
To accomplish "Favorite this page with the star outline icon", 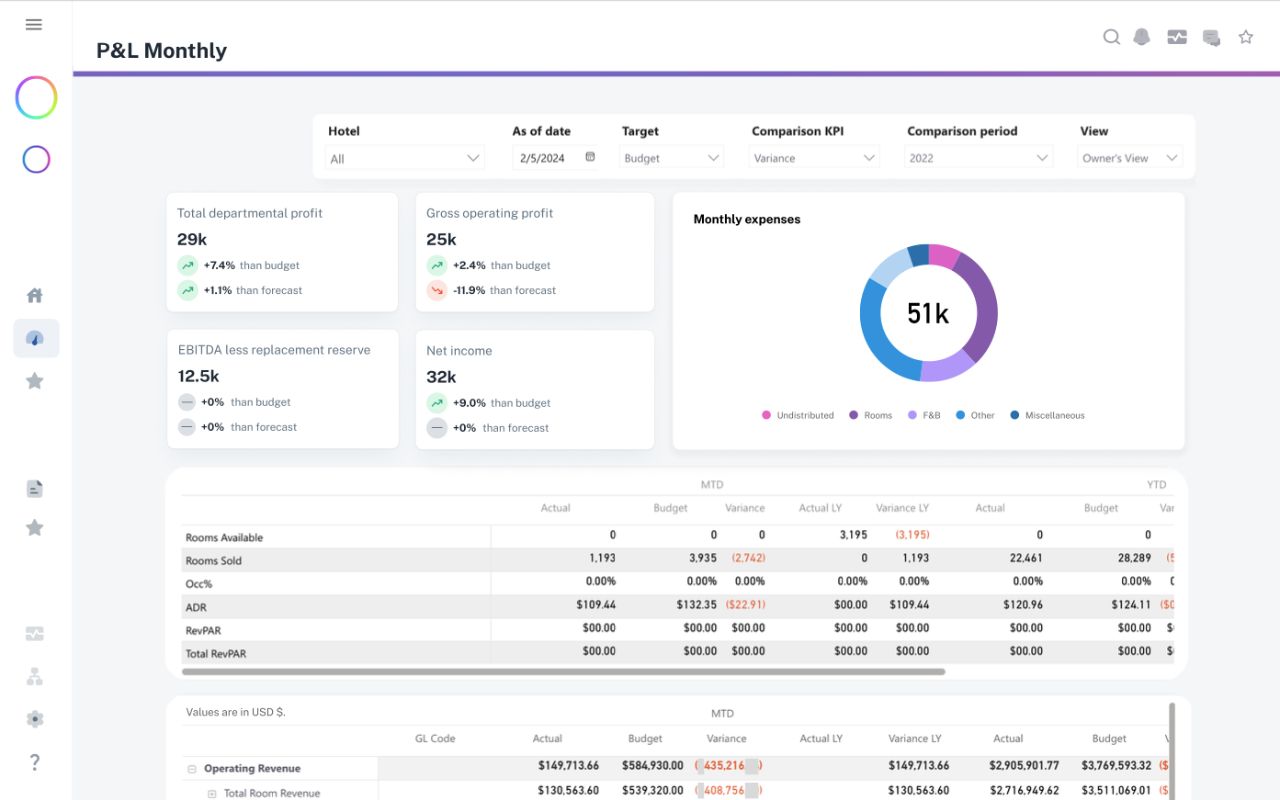I will [x=1246, y=37].
